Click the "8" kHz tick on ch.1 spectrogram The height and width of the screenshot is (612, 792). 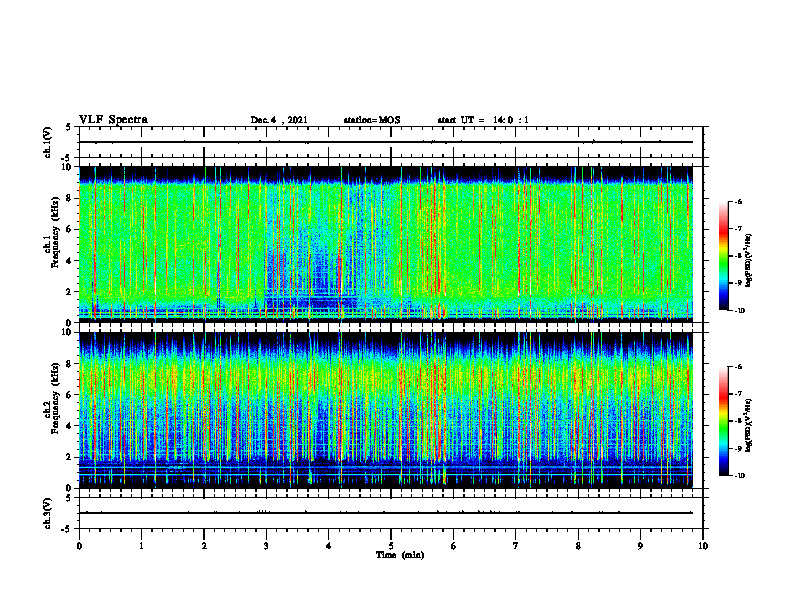(70, 198)
